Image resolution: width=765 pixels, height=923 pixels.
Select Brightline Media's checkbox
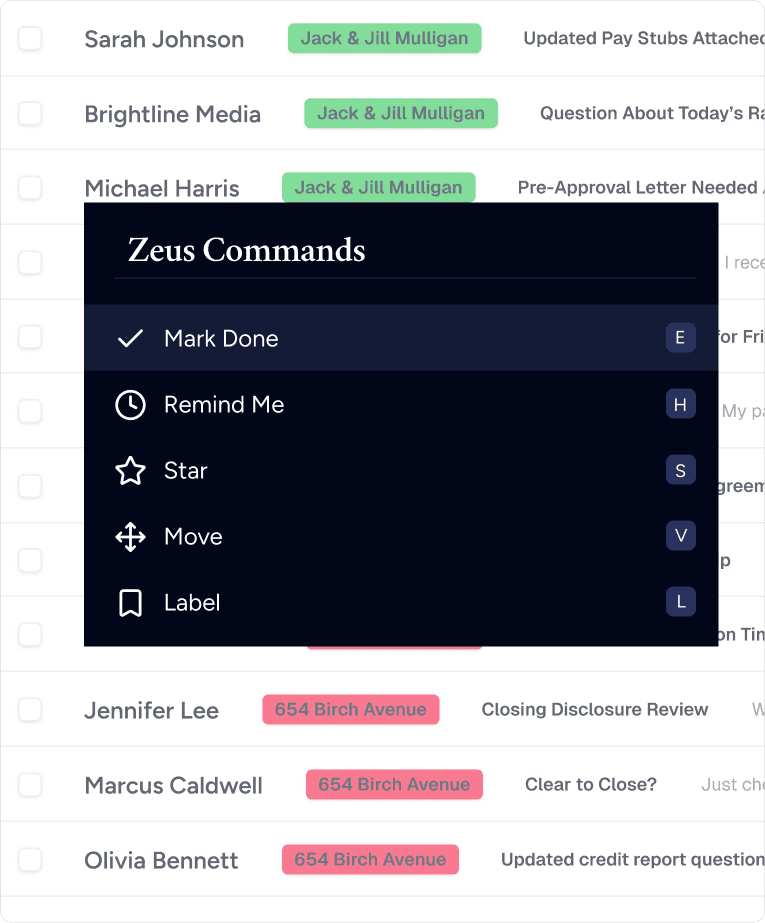(x=30, y=112)
